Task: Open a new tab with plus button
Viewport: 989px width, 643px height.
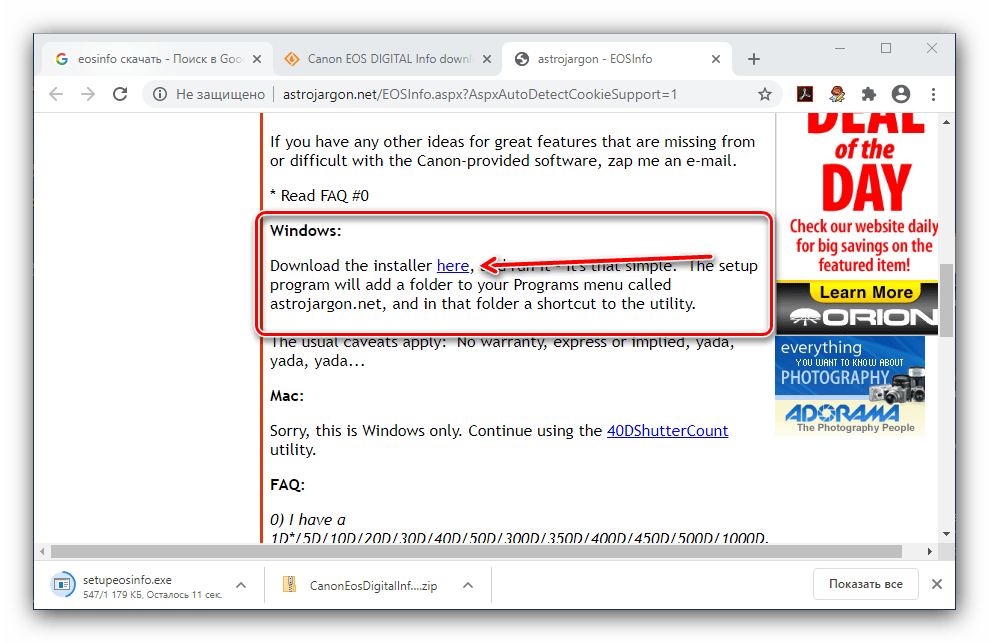Action: tap(754, 59)
